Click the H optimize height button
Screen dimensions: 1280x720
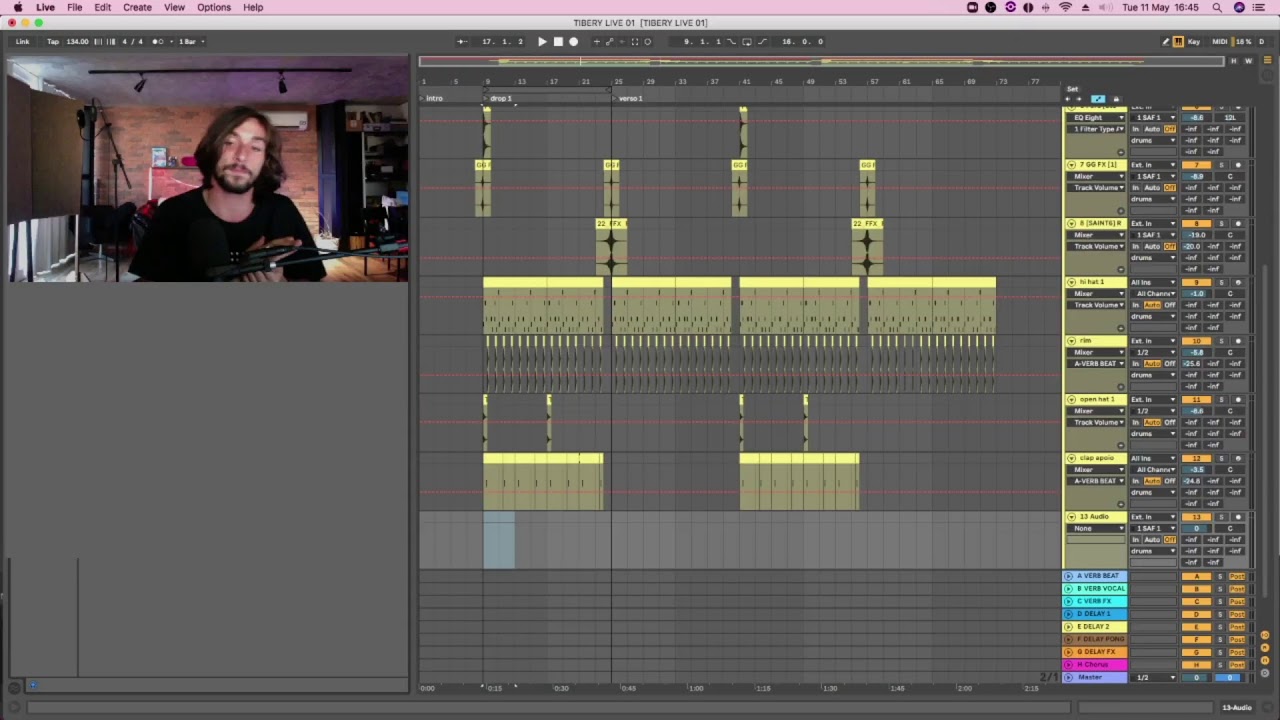tap(1234, 61)
